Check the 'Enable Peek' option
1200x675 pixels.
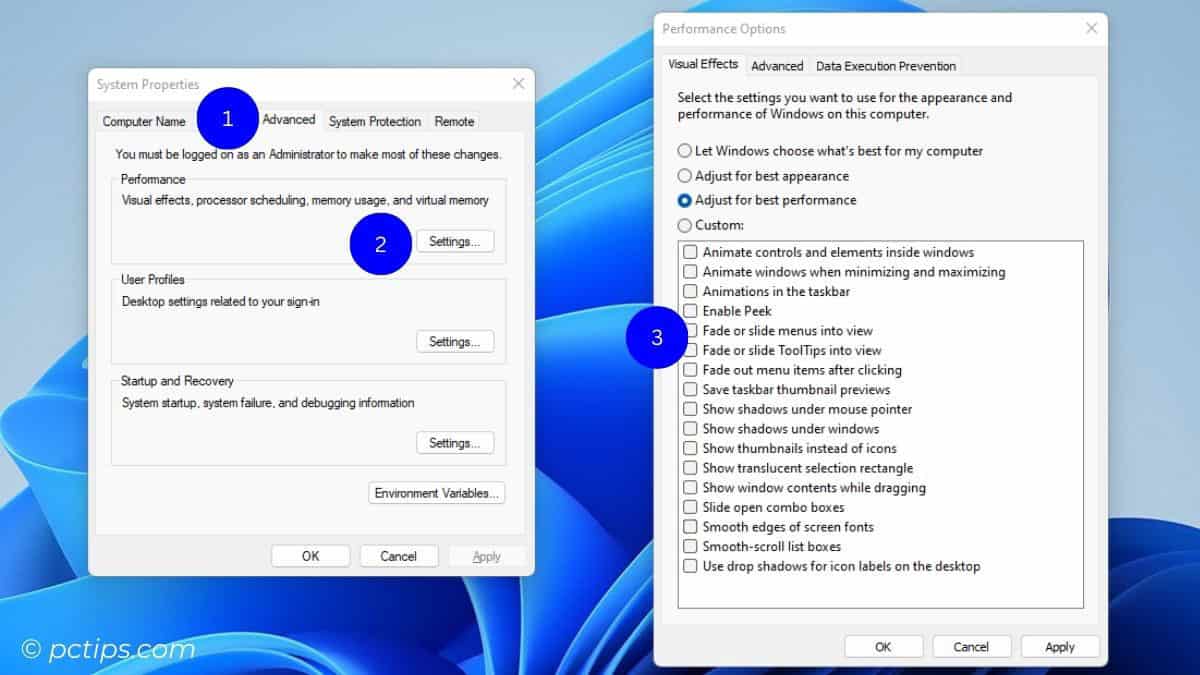point(689,311)
